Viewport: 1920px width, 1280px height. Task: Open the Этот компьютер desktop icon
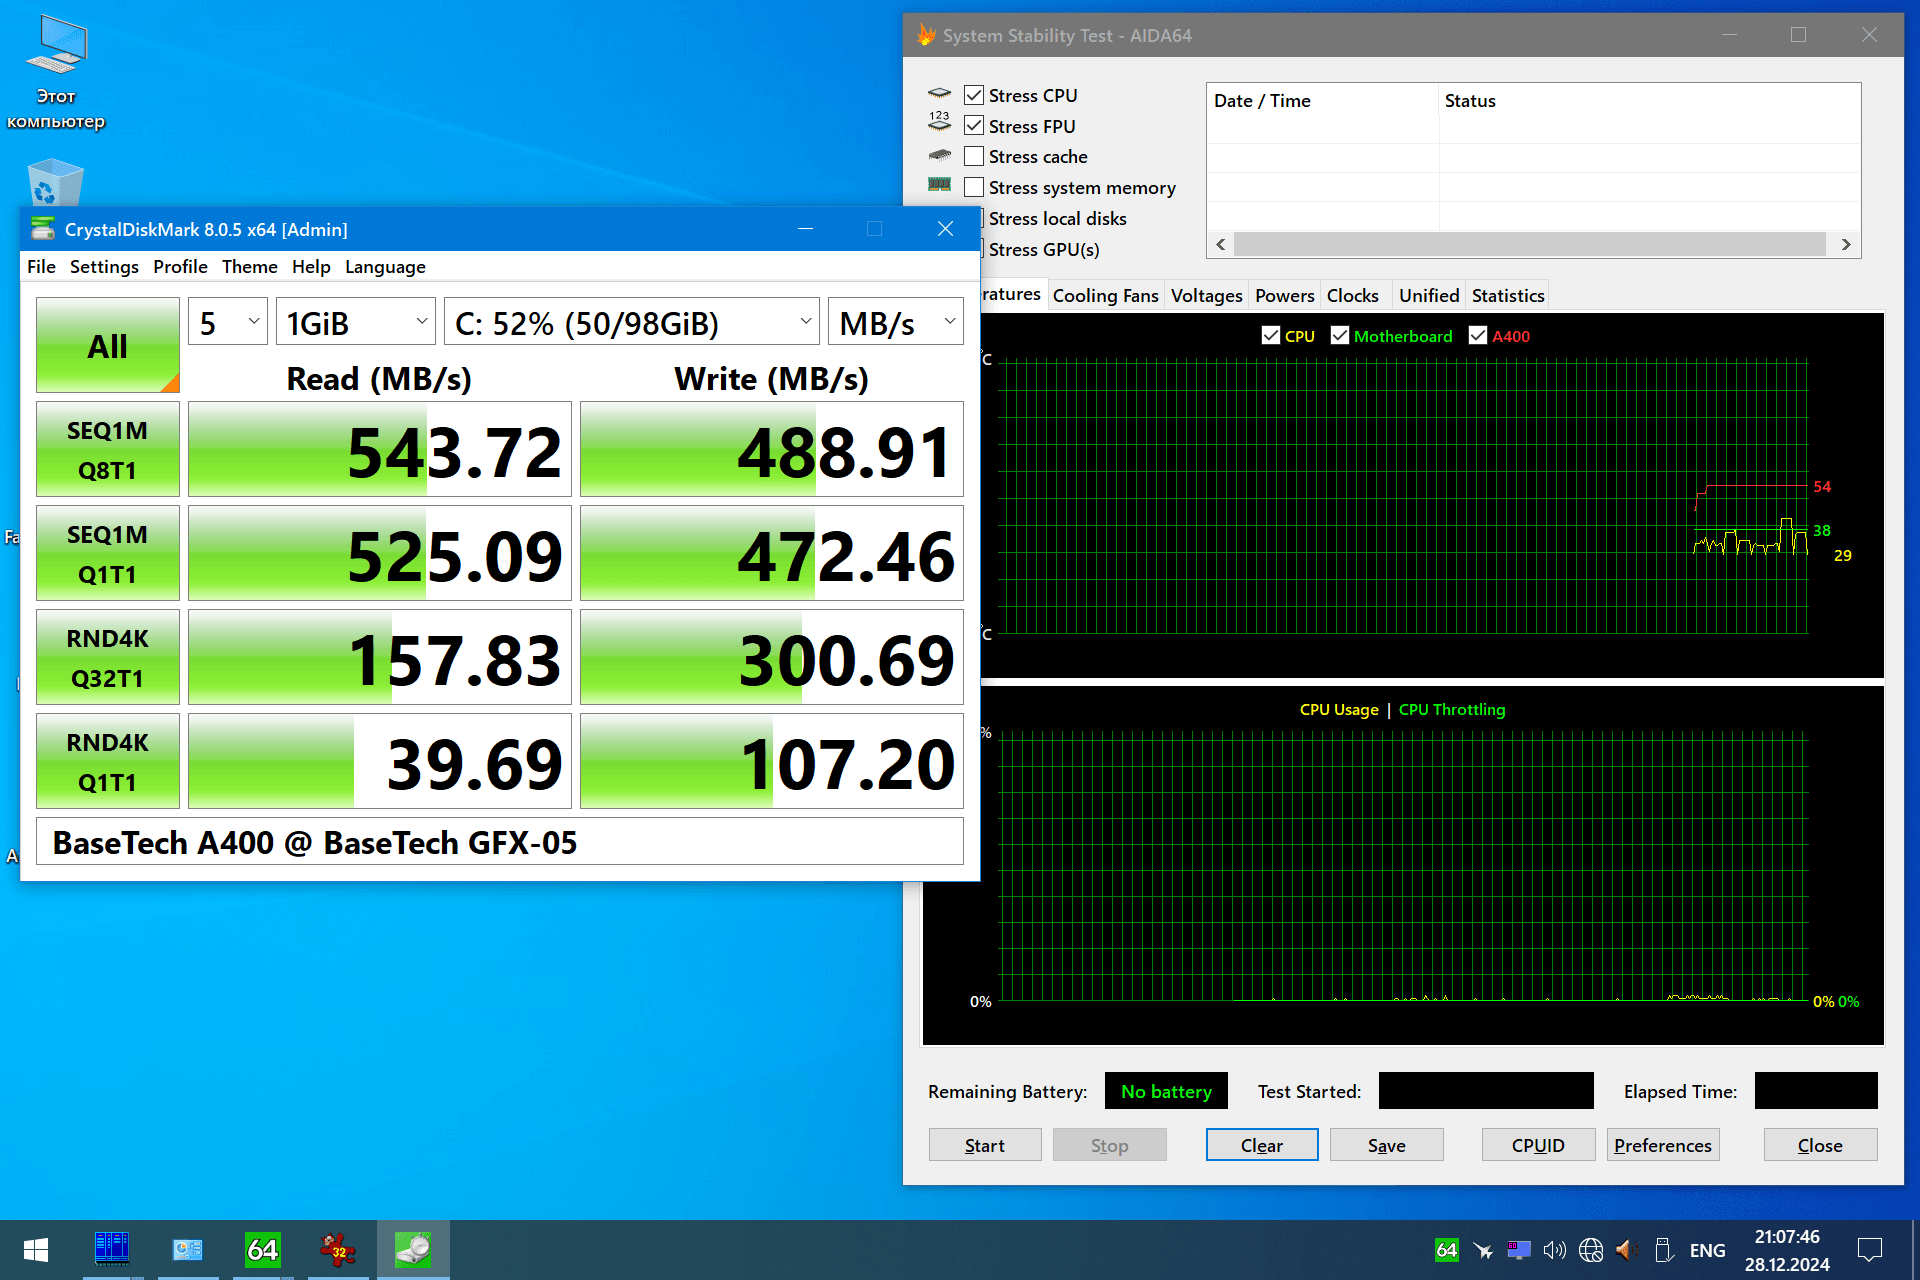[56, 73]
